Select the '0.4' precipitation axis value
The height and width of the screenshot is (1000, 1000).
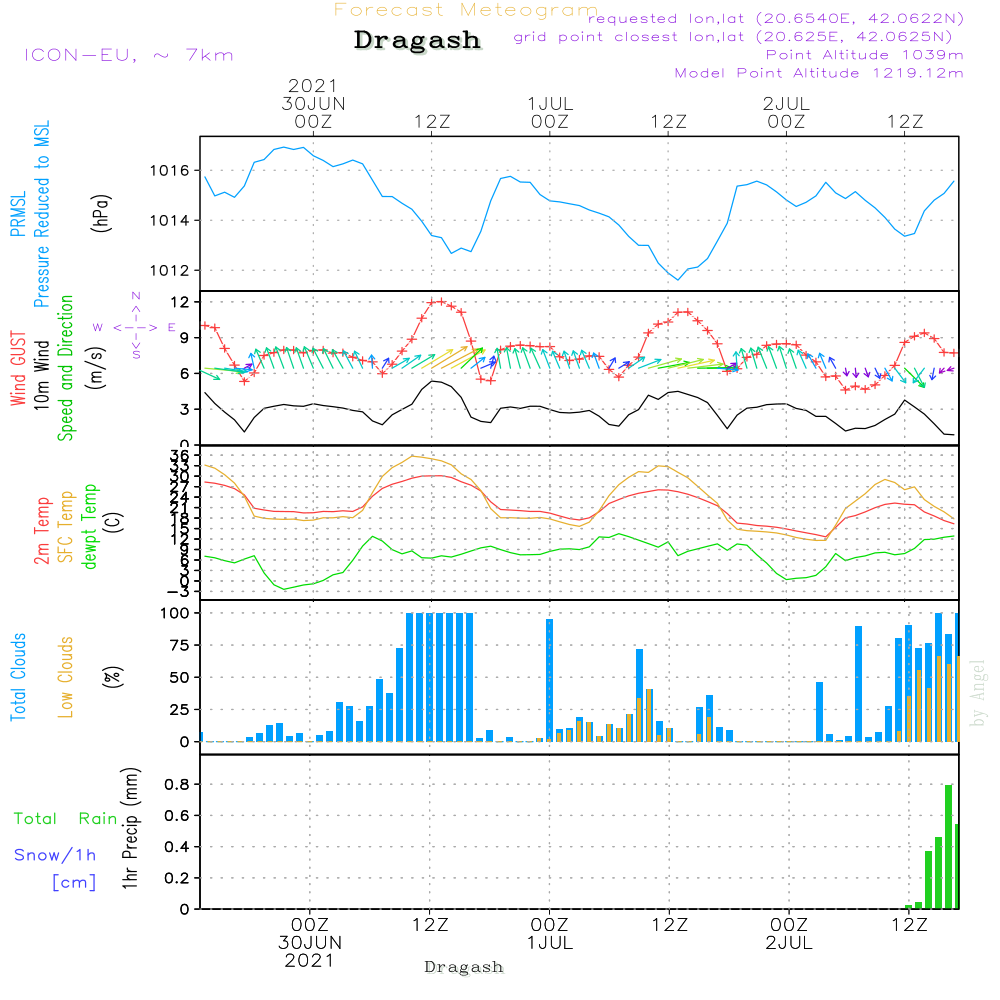(177, 847)
